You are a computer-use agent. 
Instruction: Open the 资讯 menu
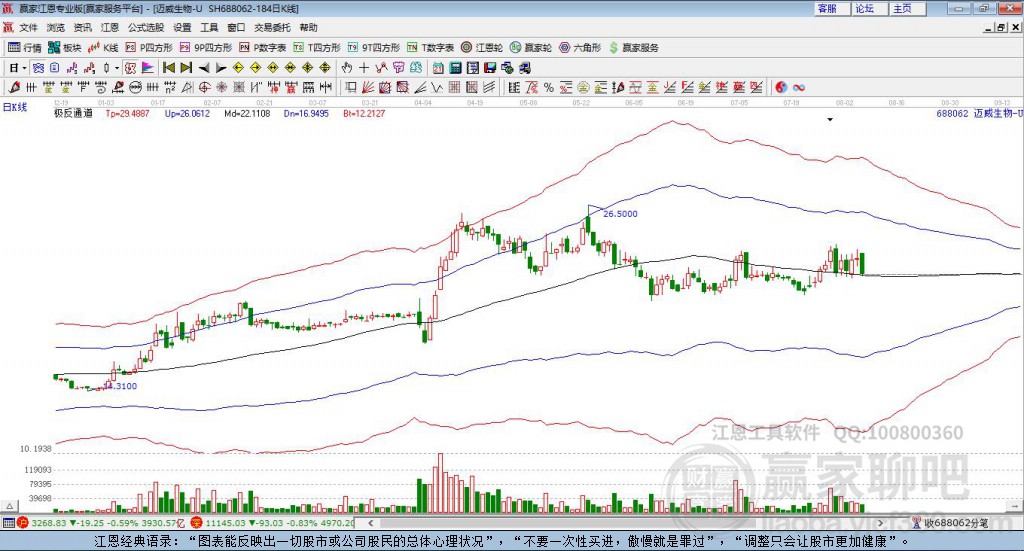click(82, 27)
